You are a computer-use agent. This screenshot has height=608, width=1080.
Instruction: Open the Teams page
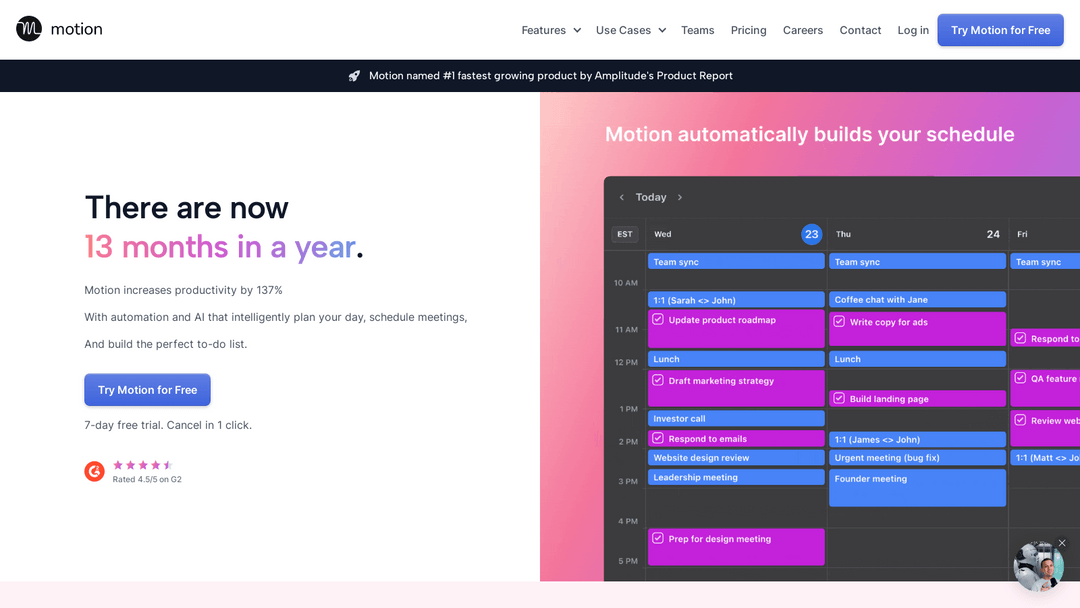pos(698,30)
